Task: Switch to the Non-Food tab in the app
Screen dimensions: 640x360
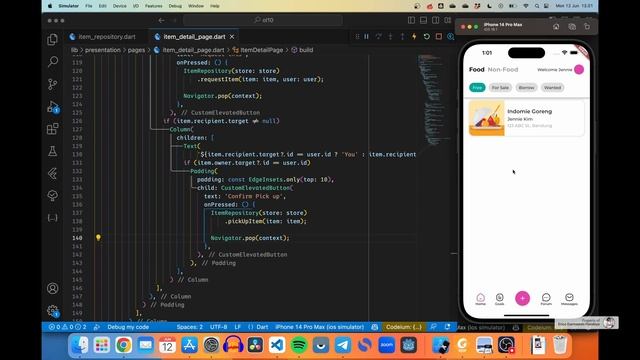Action: (503, 69)
